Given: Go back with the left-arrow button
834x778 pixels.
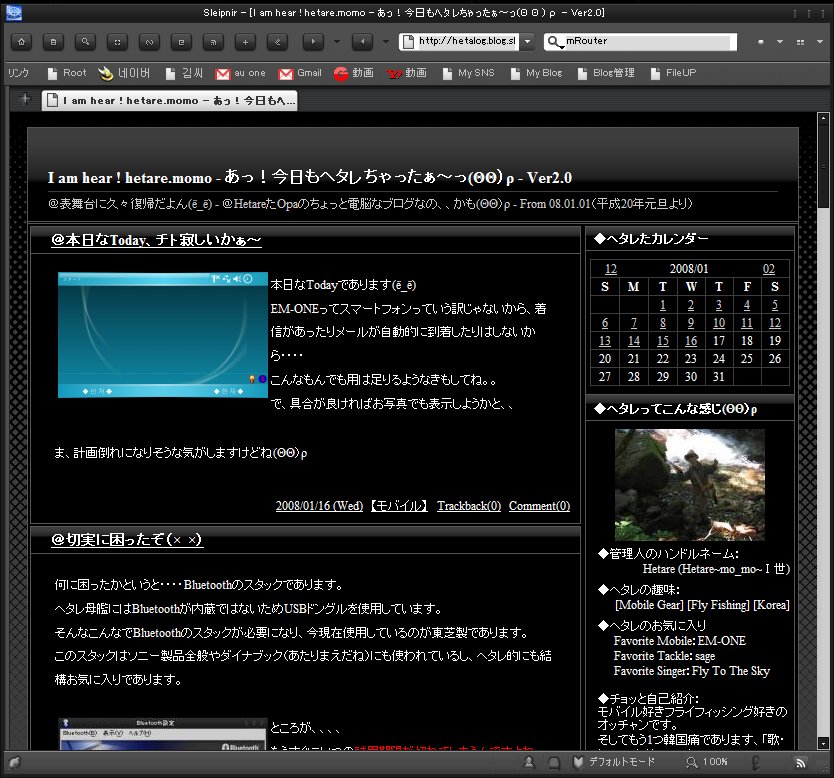Looking at the screenshot, I should 362,41.
